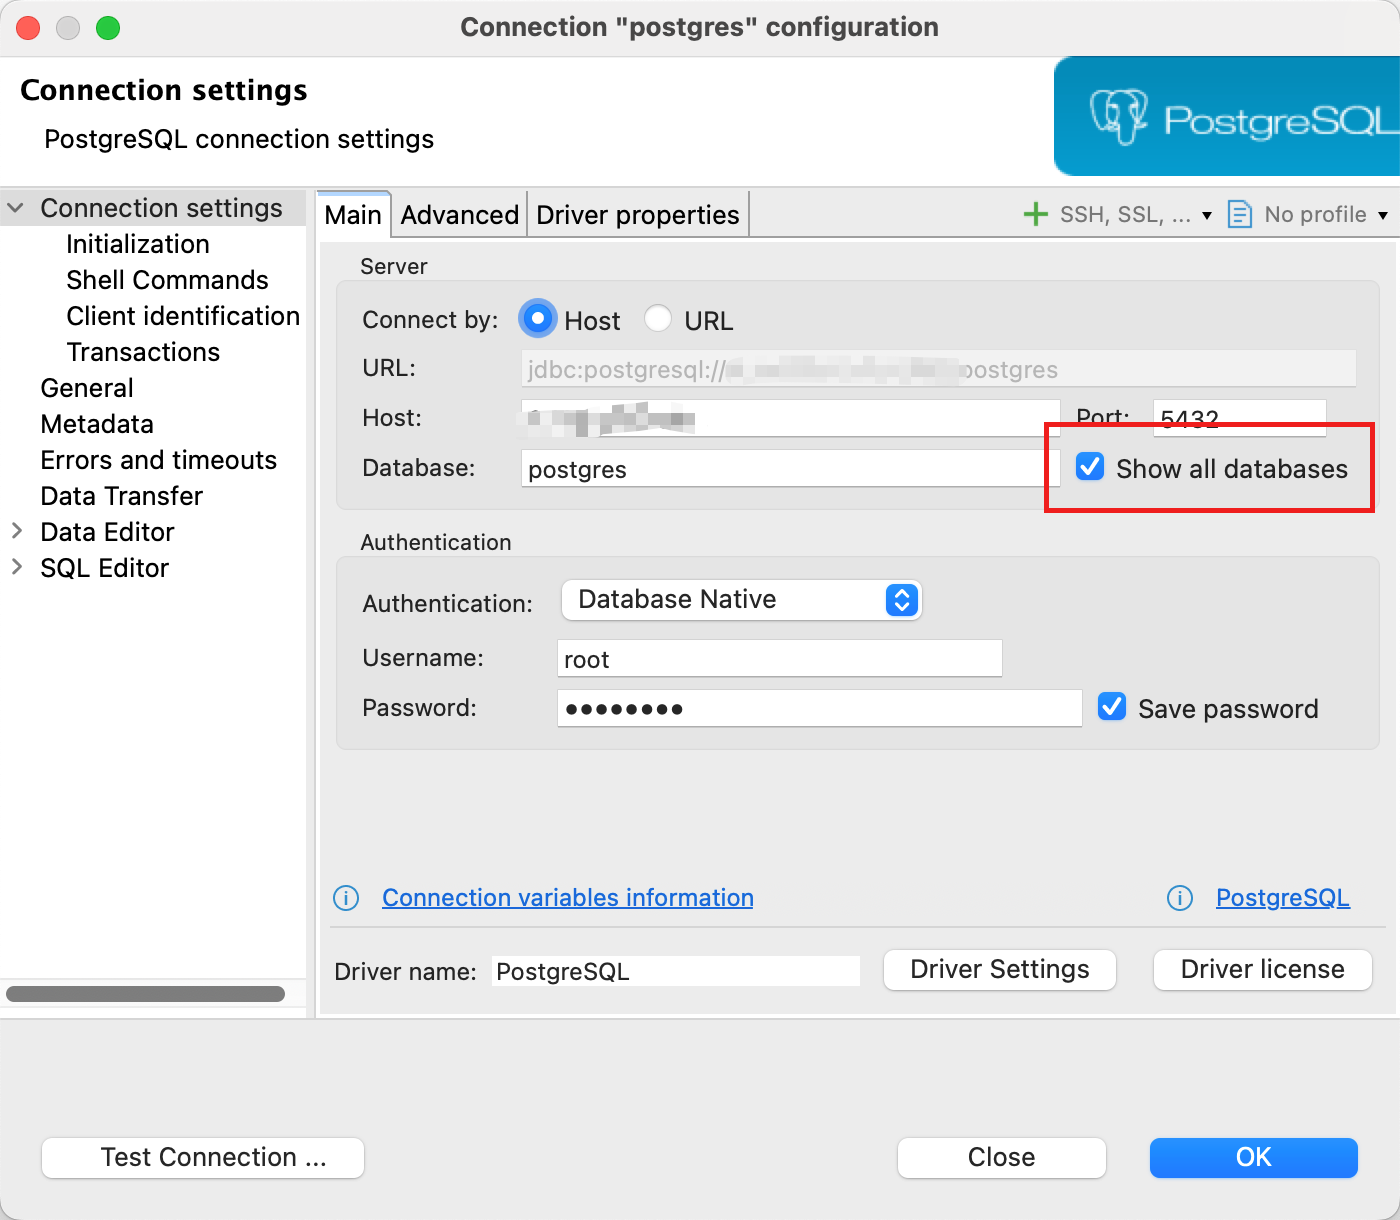Open the General settings page

tap(87, 388)
